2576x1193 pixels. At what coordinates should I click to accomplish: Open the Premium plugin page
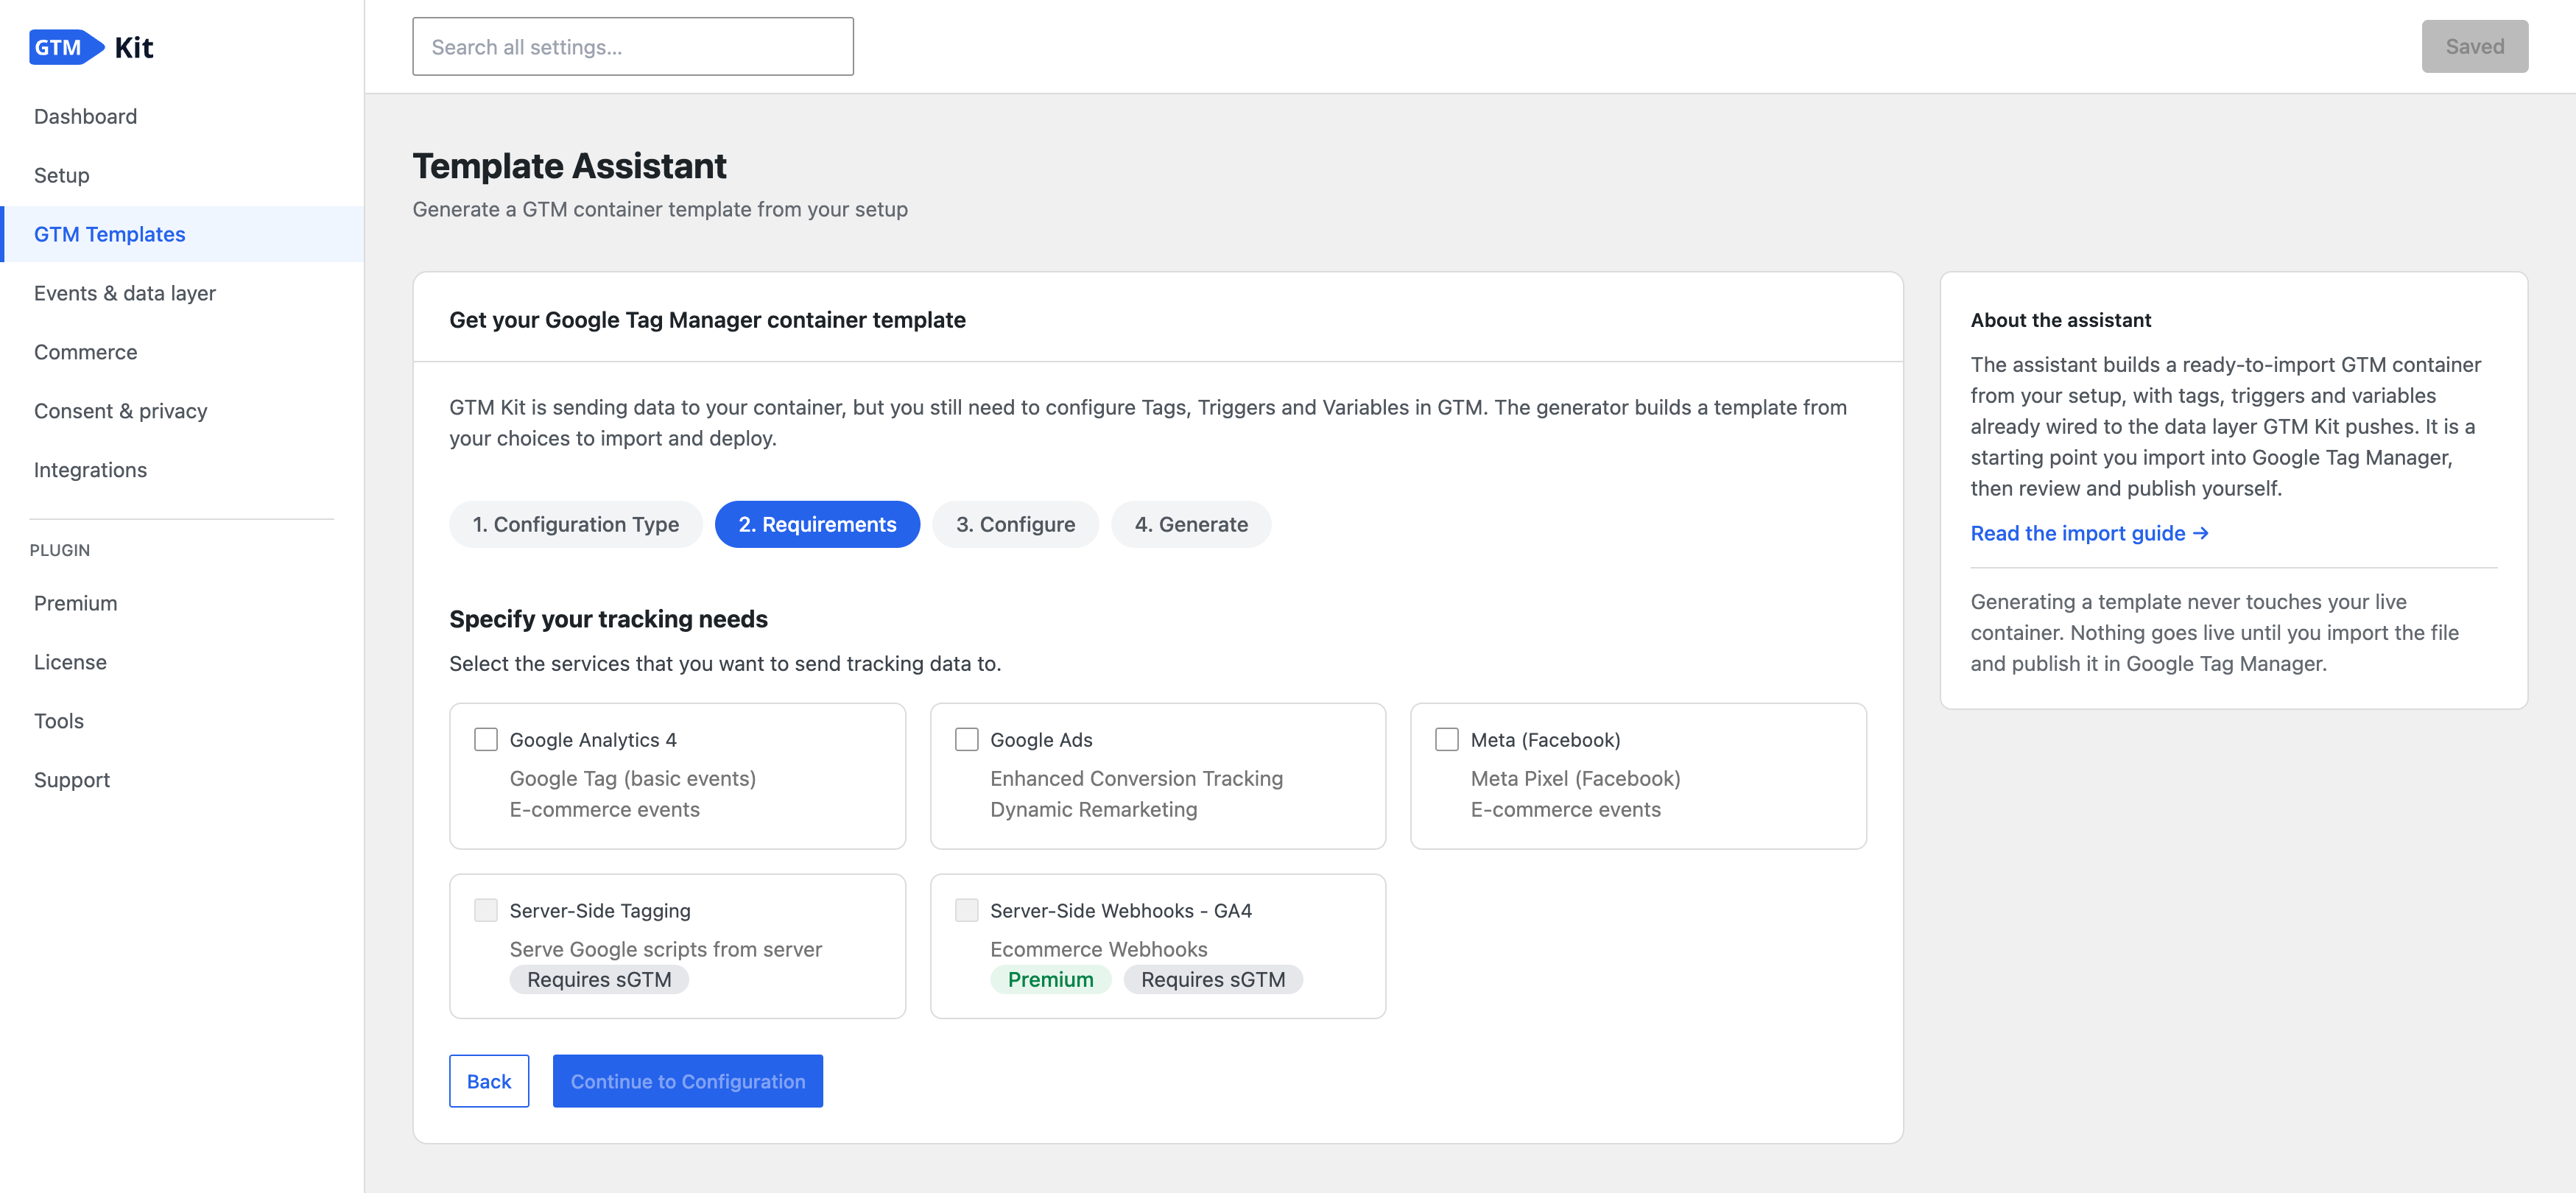(75, 603)
